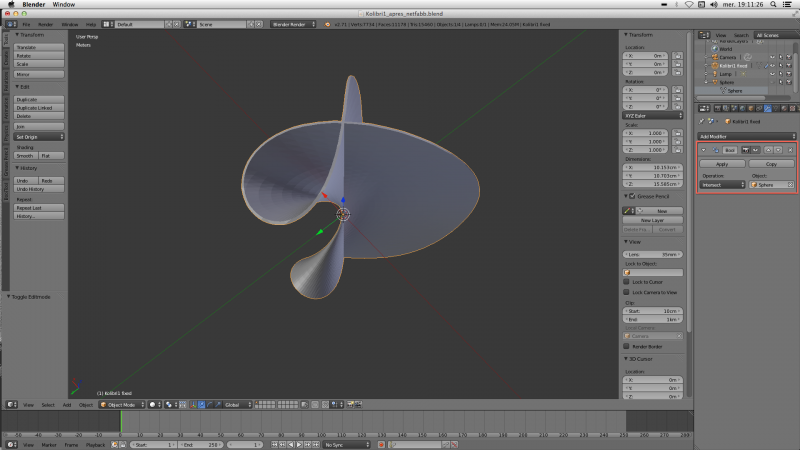This screenshot has width=800, height=450.
Task: Toggle Lock to Cursor checkbox
Action: [x=626, y=282]
